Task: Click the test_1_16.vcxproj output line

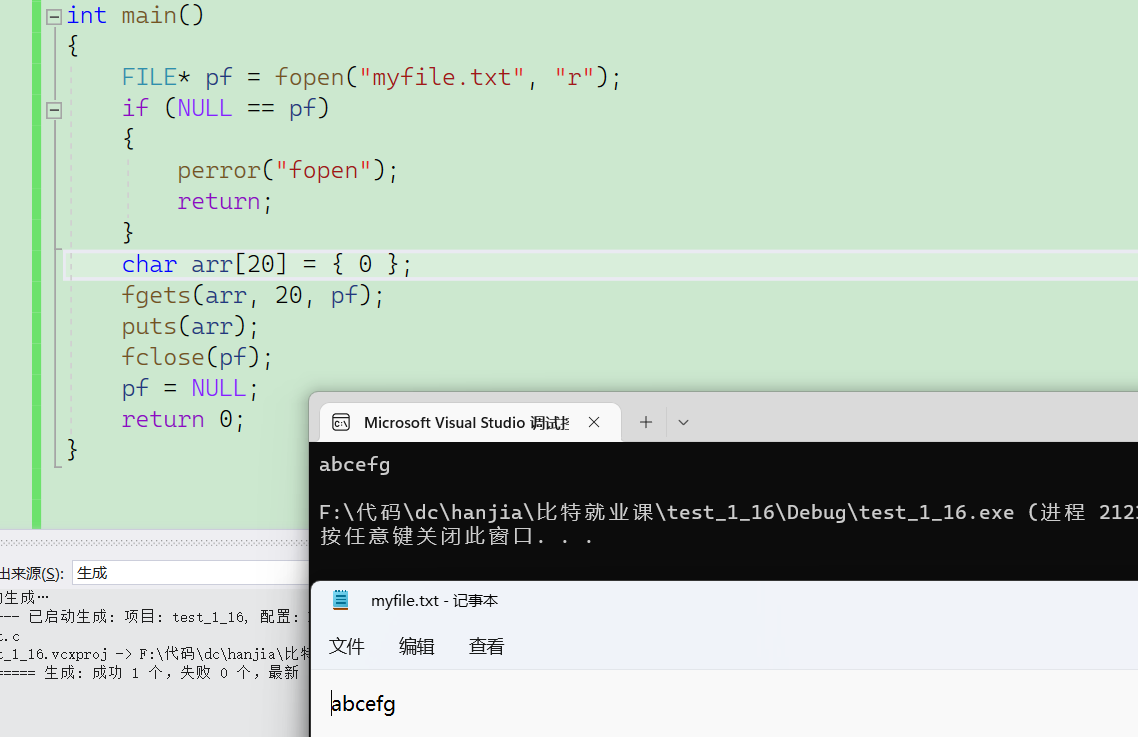Action: (x=155, y=654)
